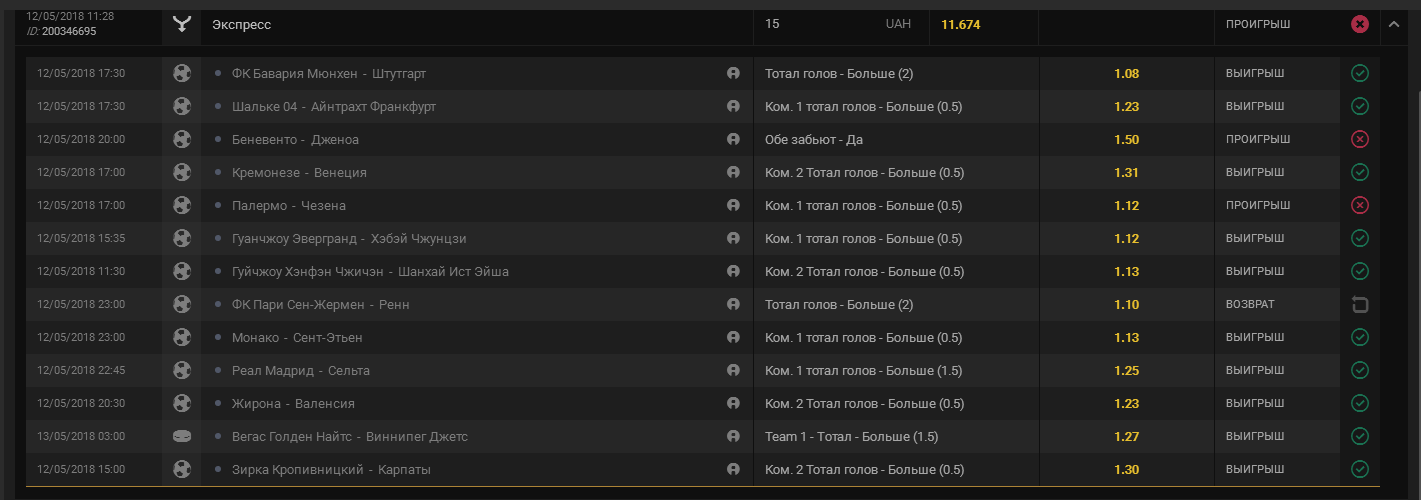
Task: Open the Монако - Сент-Этьен match
Action: coord(297,337)
